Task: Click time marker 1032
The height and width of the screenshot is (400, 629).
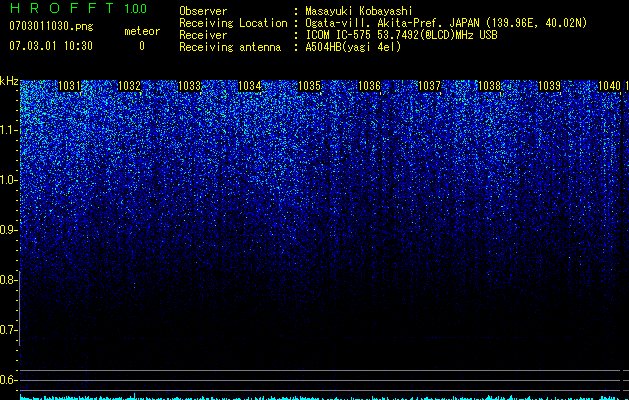Action: coord(130,86)
